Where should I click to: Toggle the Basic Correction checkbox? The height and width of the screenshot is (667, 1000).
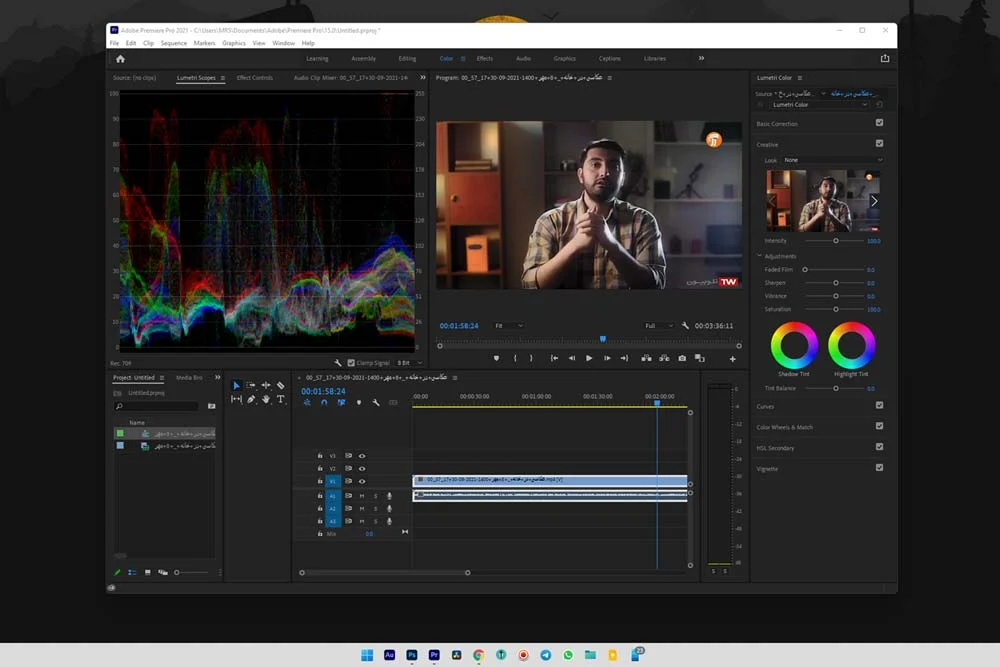pyautogui.click(x=879, y=122)
